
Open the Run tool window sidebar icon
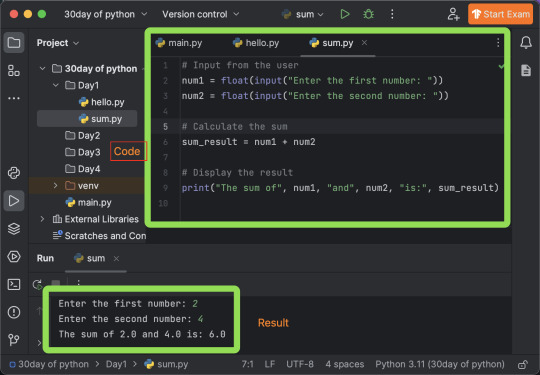14,201
